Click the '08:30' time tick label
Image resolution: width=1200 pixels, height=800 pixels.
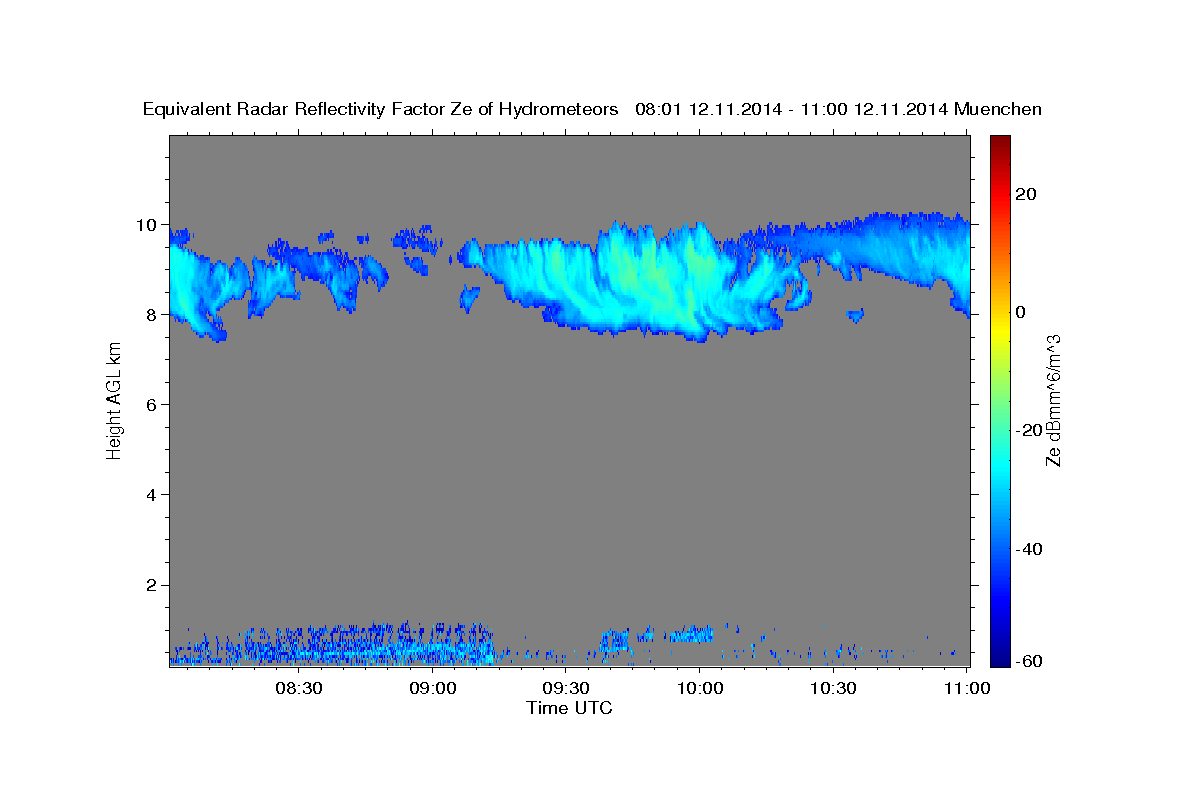[x=298, y=688]
